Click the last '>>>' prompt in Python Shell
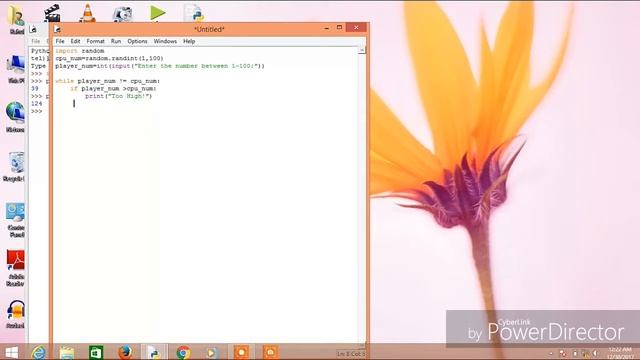 36,111
